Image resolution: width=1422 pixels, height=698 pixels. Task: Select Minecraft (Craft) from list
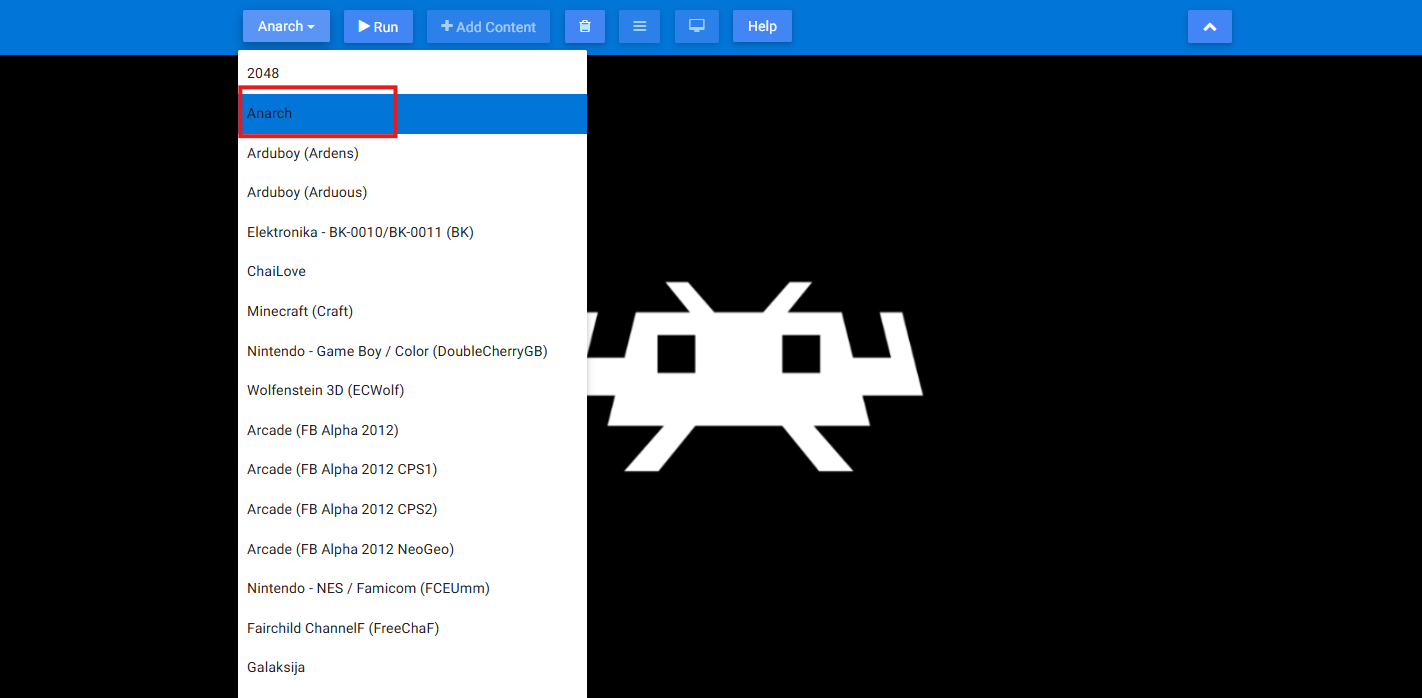300,311
